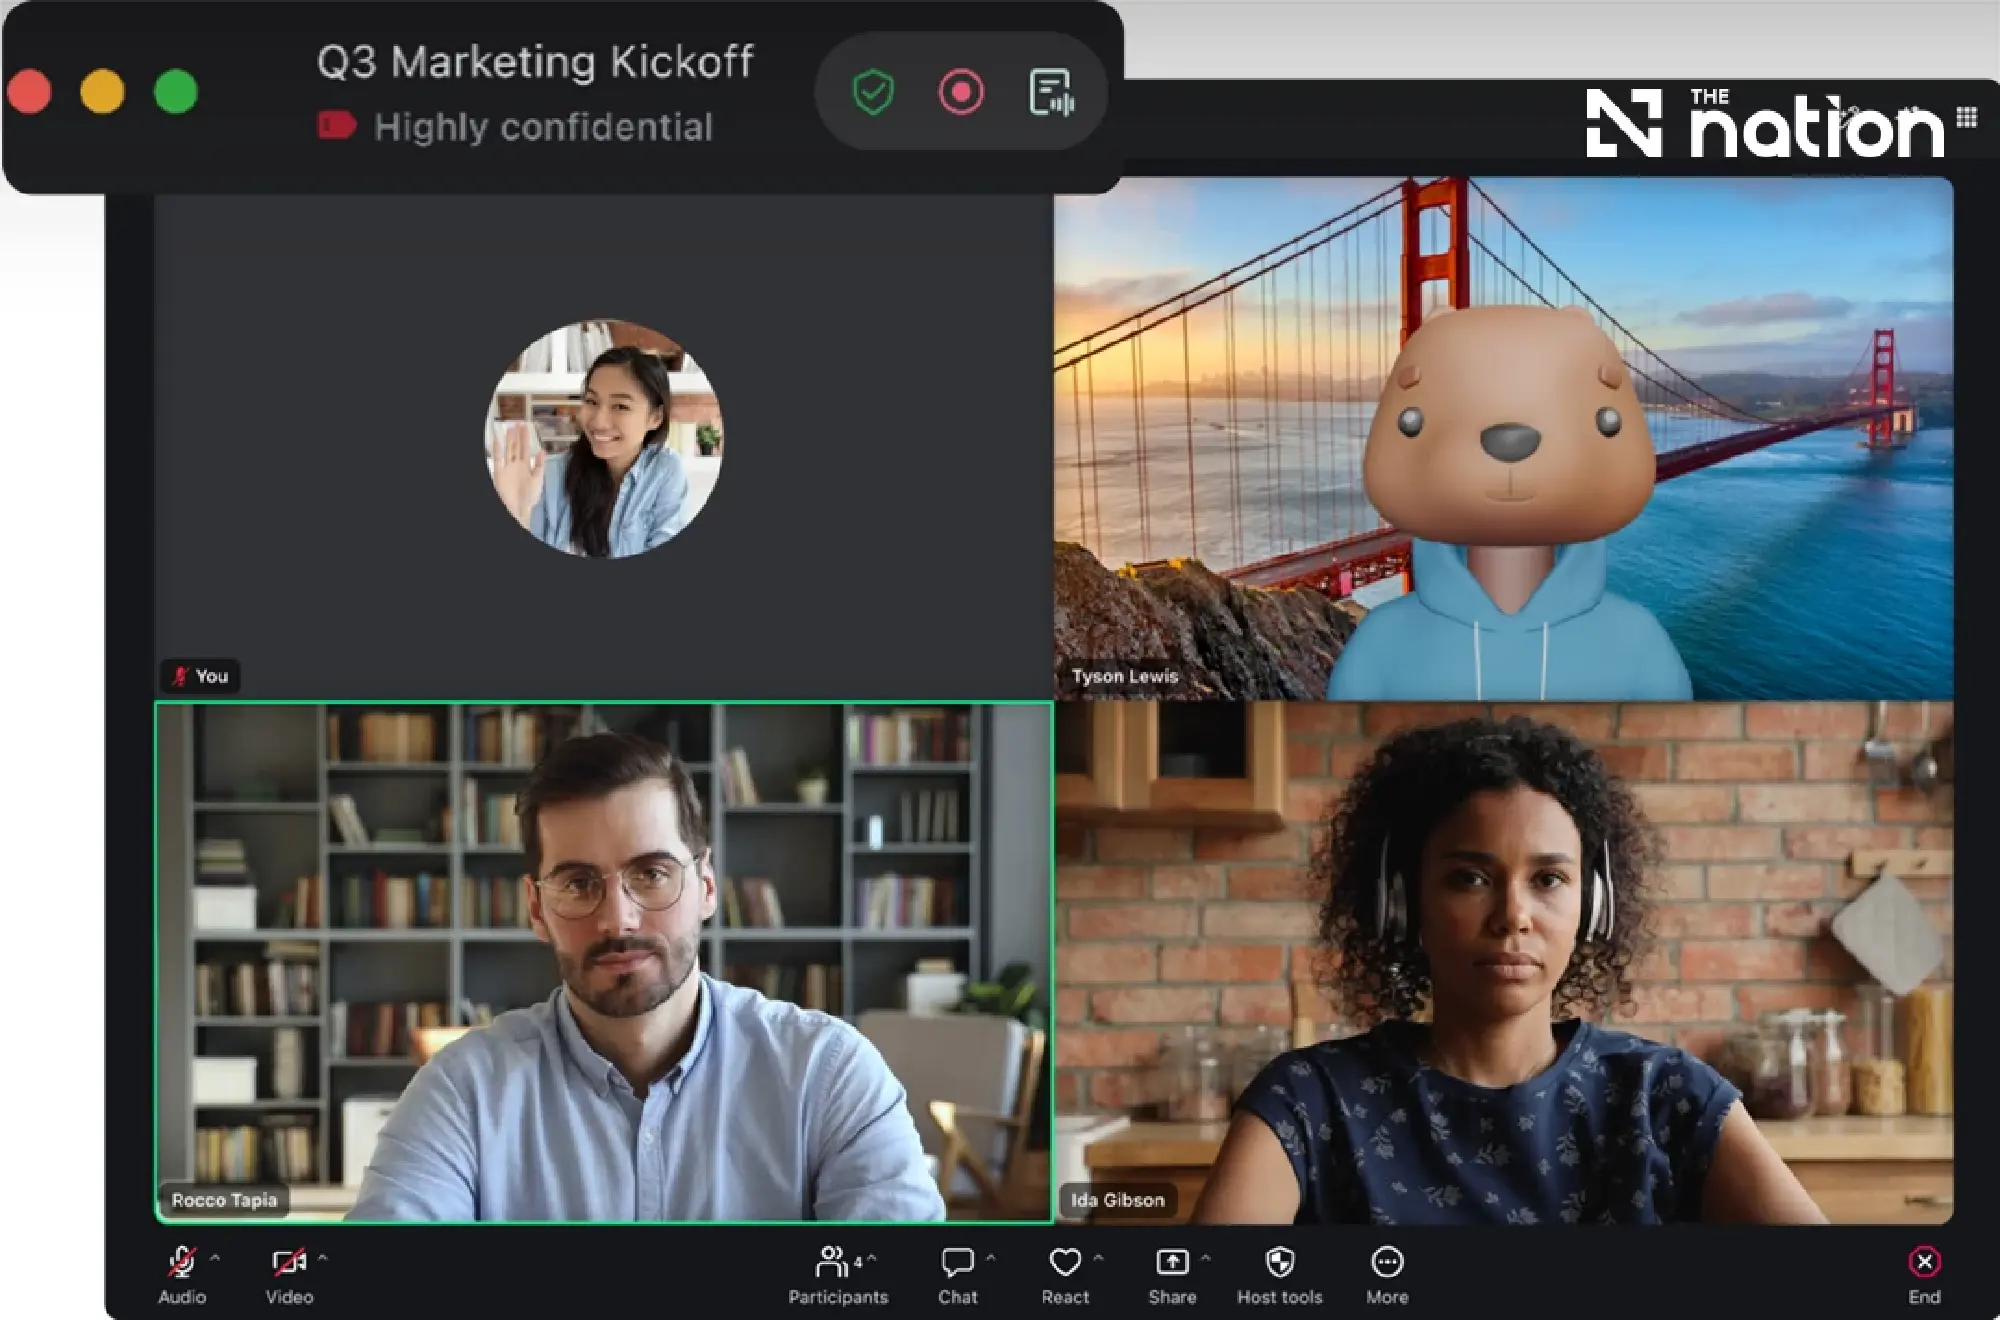
Task: Click the green encryption shield icon
Action: pos(873,92)
